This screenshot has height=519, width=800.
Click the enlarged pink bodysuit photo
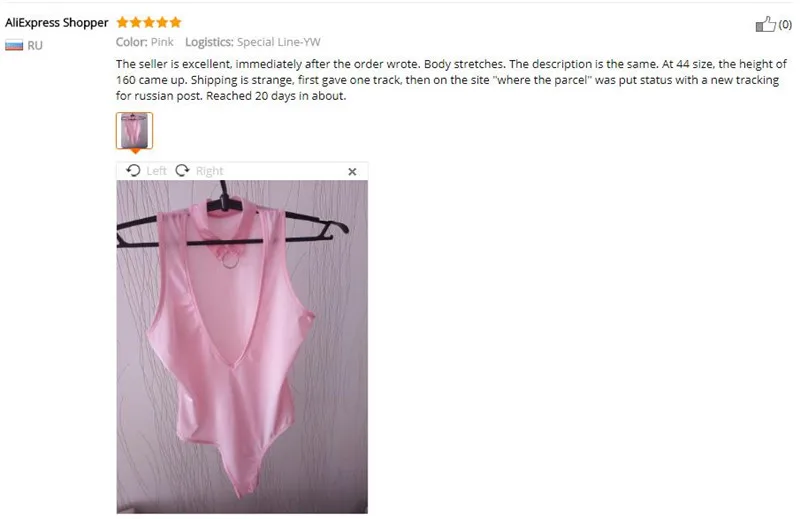(242, 347)
